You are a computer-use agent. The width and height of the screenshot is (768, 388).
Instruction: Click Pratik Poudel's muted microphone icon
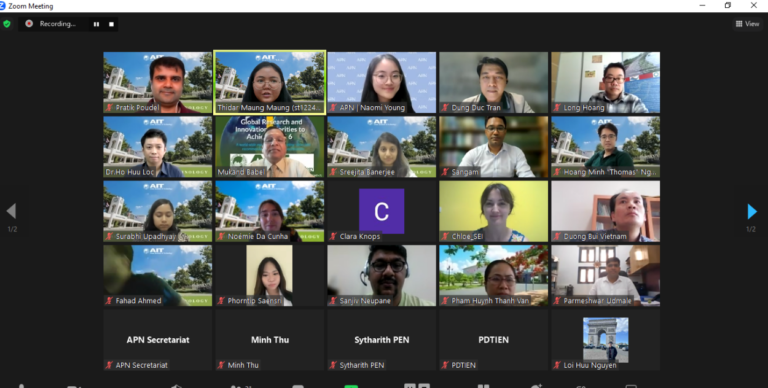point(109,108)
